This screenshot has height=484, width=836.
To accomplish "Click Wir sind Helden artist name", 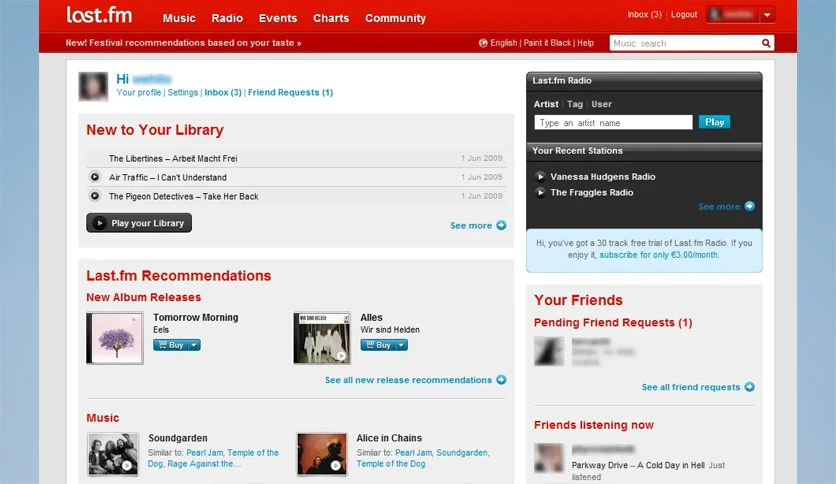I will [390, 329].
